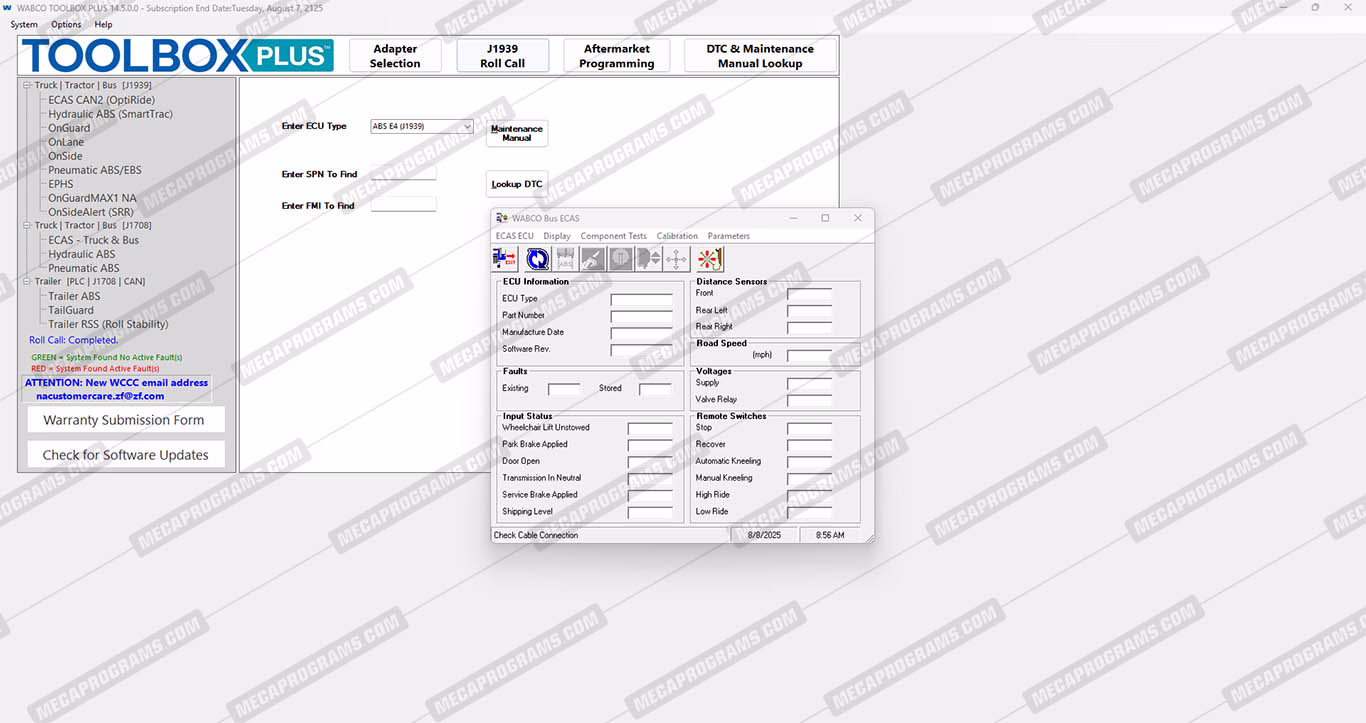The width and height of the screenshot is (1366, 723).
Task: Select OnSide in the tree
Action: pos(65,156)
